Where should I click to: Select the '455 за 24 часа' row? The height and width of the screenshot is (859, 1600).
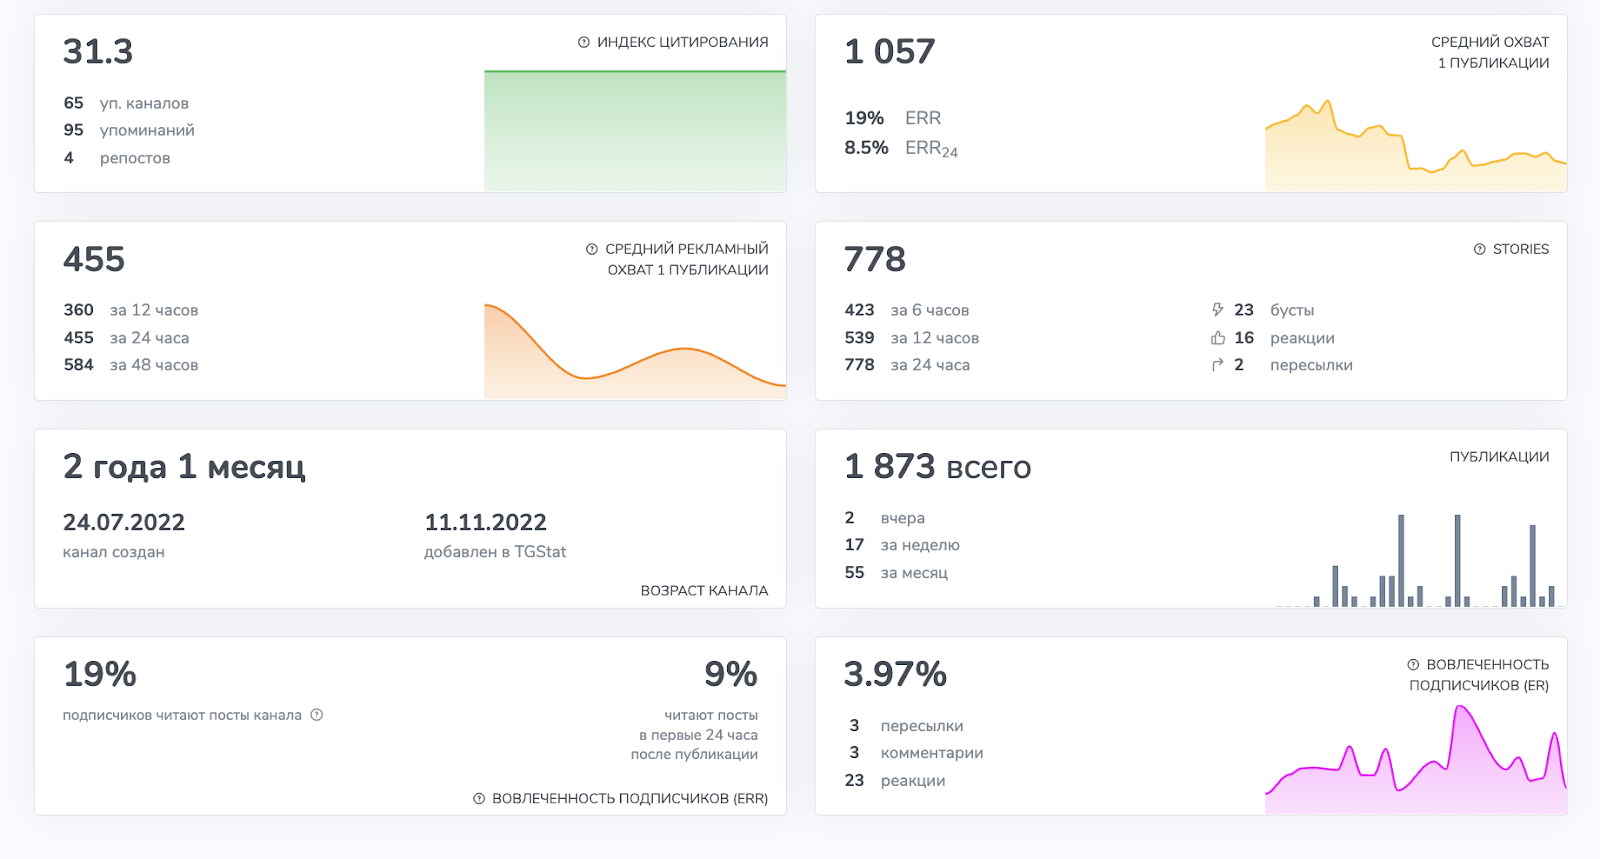click(x=126, y=338)
